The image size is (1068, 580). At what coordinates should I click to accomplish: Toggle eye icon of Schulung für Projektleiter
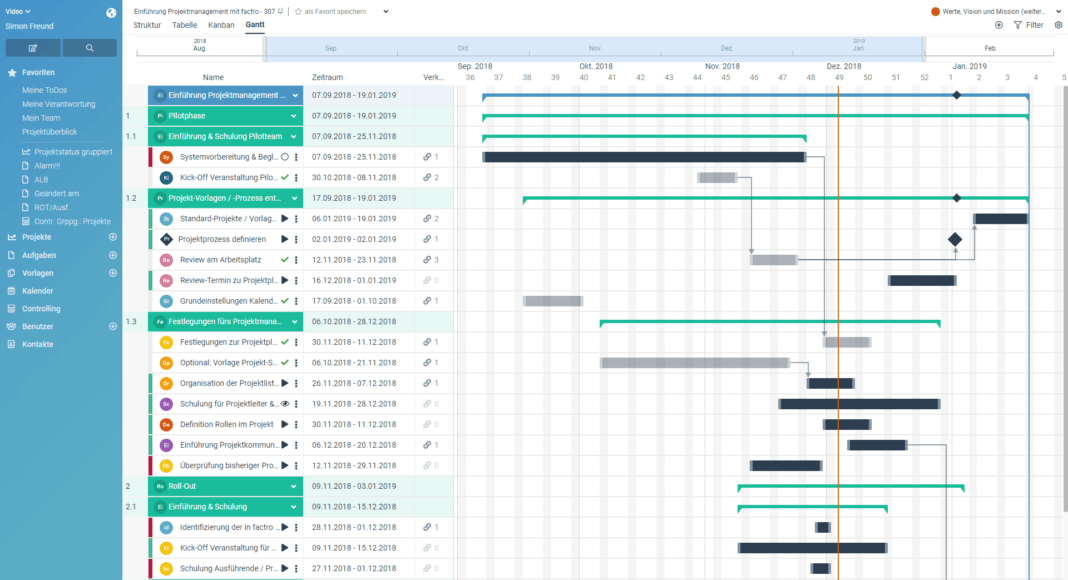pos(285,404)
